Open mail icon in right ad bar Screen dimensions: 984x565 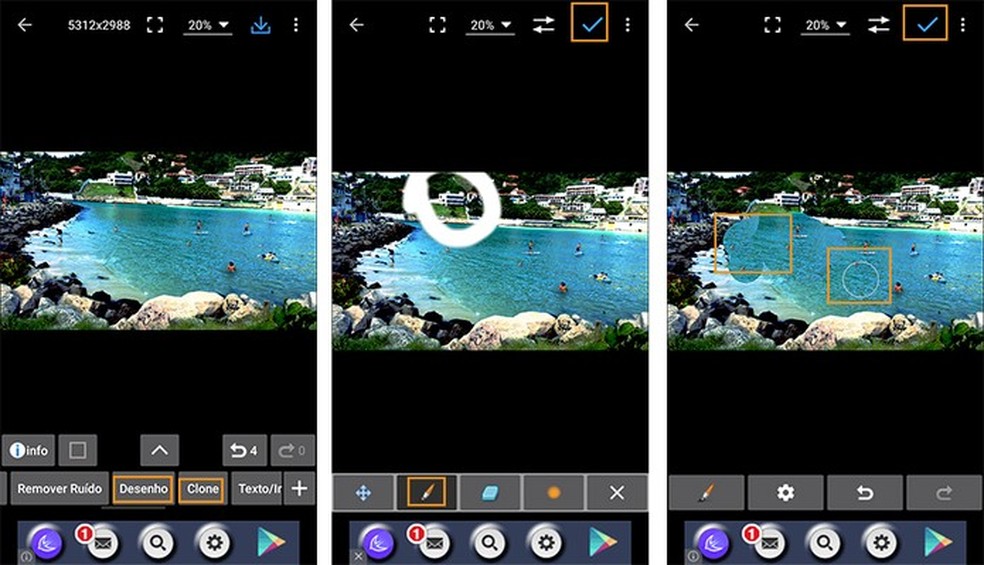coord(768,542)
